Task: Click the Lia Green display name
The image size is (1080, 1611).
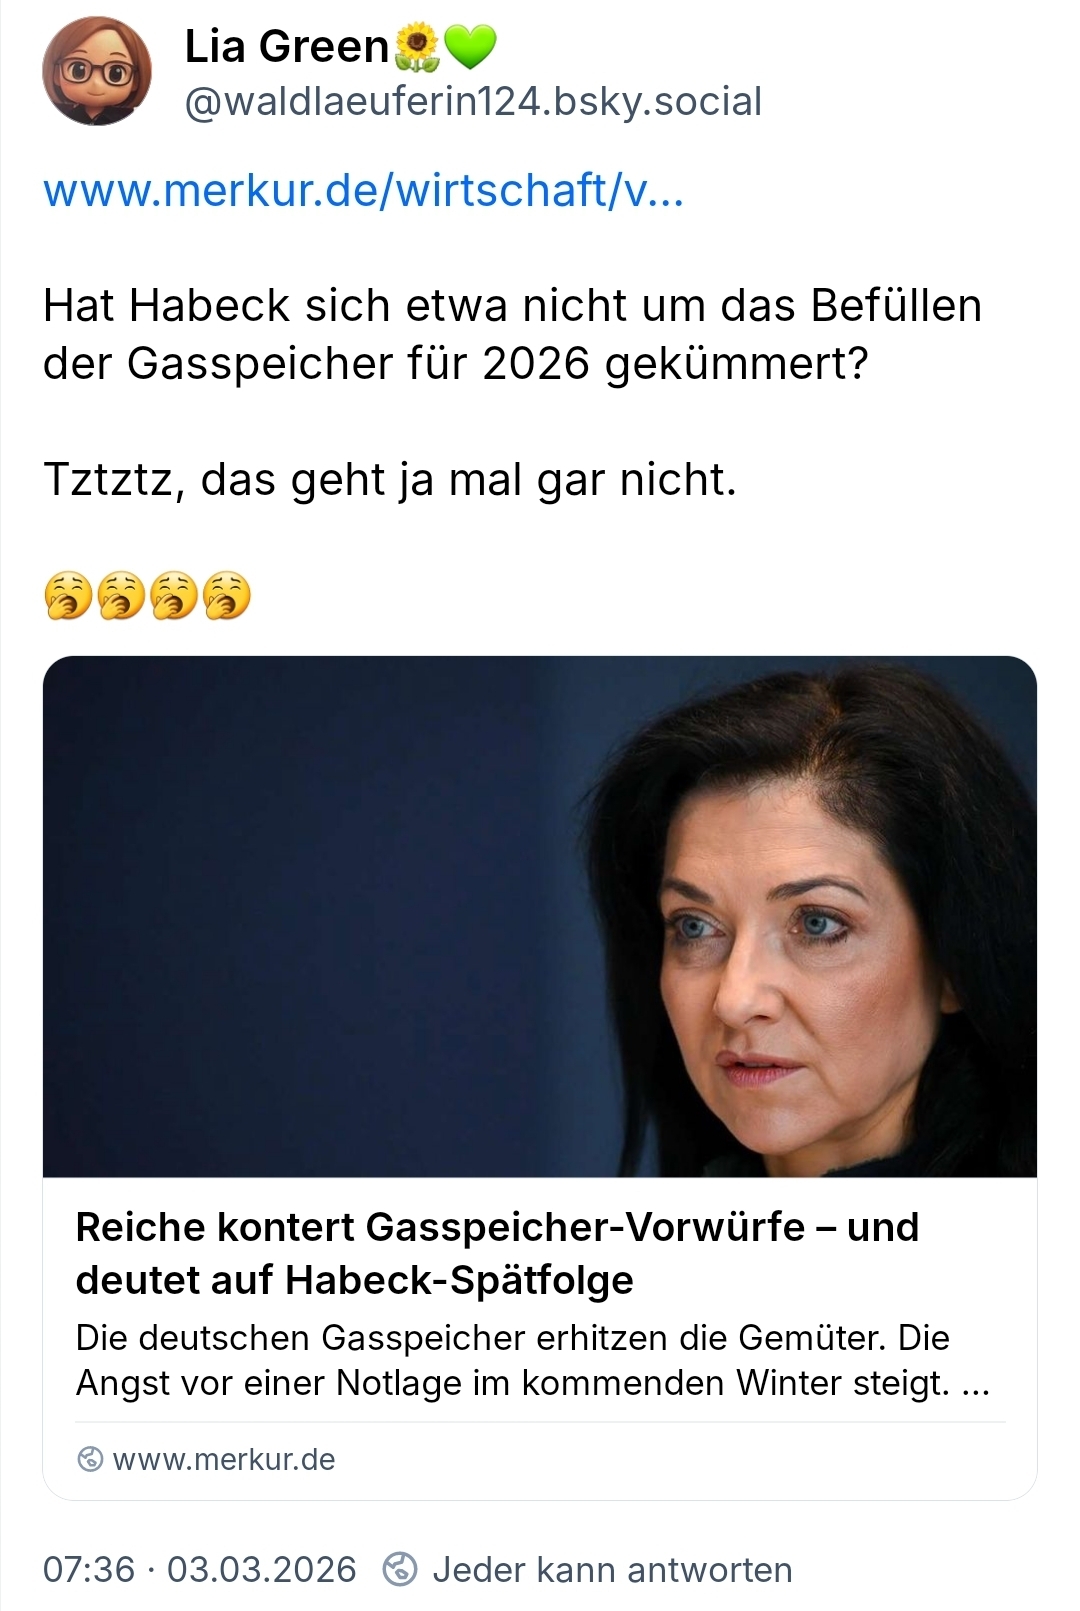Action: (286, 47)
